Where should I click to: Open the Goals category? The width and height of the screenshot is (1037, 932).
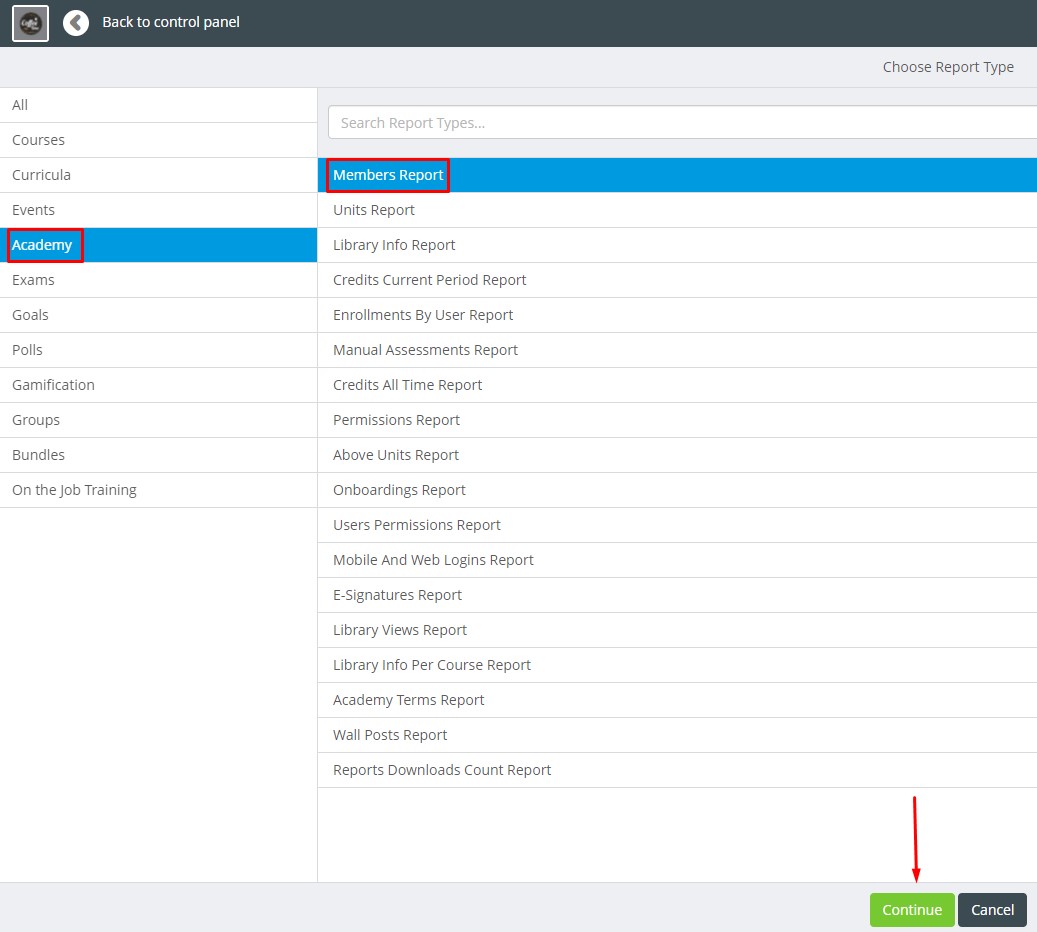click(x=158, y=315)
